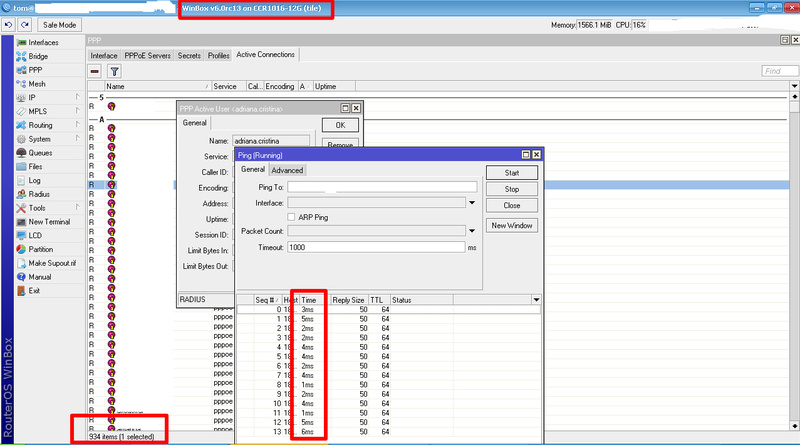Sort ping results by Status column
This screenshot has height=445, width=800.
coord(421,300)
